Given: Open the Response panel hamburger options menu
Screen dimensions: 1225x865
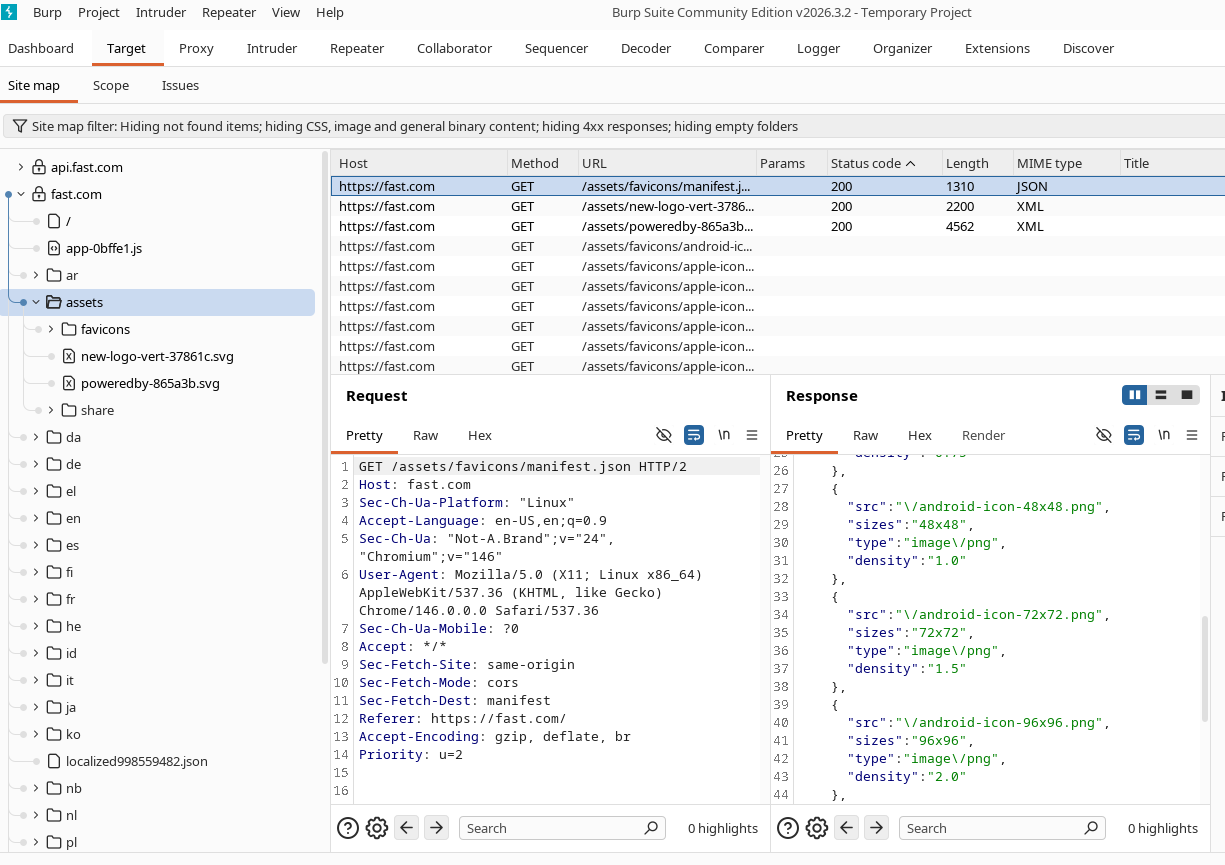Looking at the screenshot, I should click(1192, 435).
